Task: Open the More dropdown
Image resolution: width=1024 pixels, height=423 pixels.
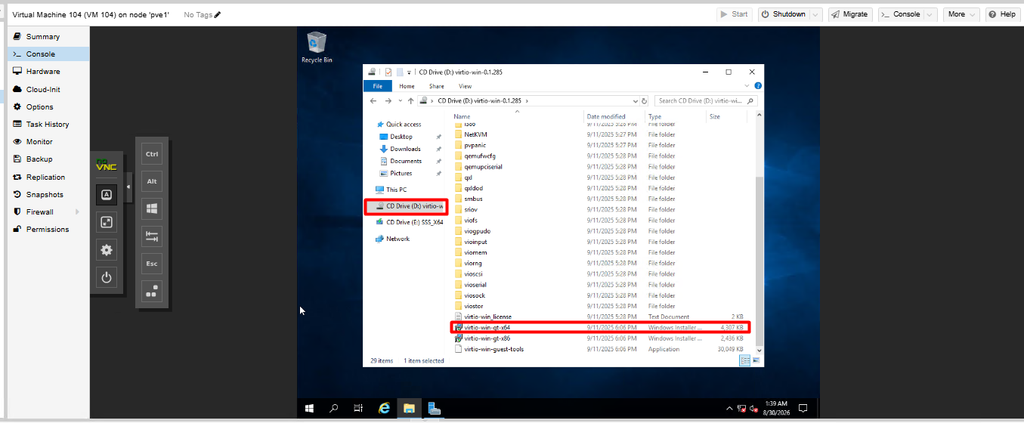Action: (x=962, y=14)
